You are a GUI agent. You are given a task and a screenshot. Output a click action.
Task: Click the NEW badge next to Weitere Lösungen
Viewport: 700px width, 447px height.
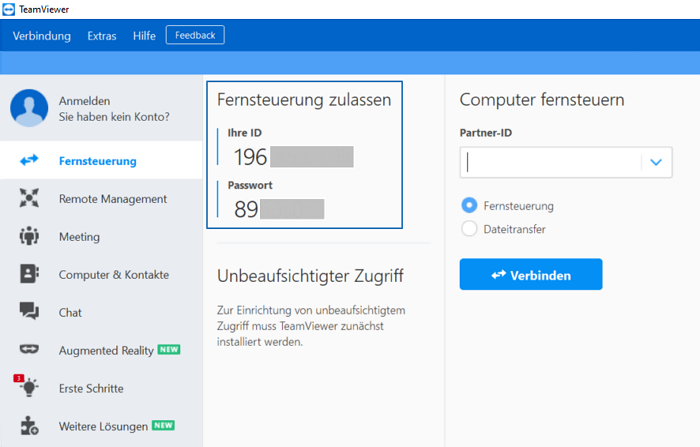[x=163, y=425]
